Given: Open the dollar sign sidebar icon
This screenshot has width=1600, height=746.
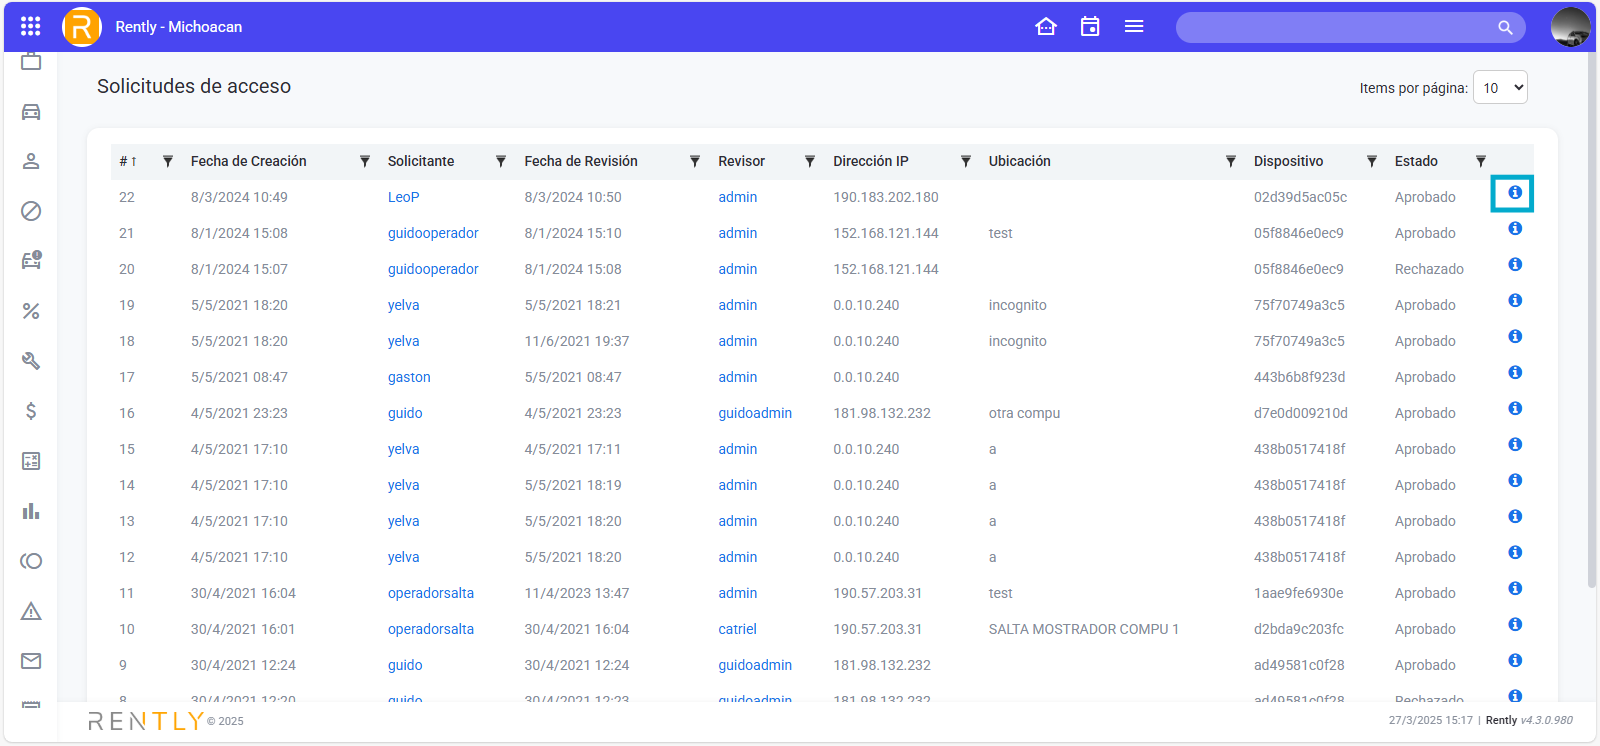Looking at the screenshot, I should point(31,411).
